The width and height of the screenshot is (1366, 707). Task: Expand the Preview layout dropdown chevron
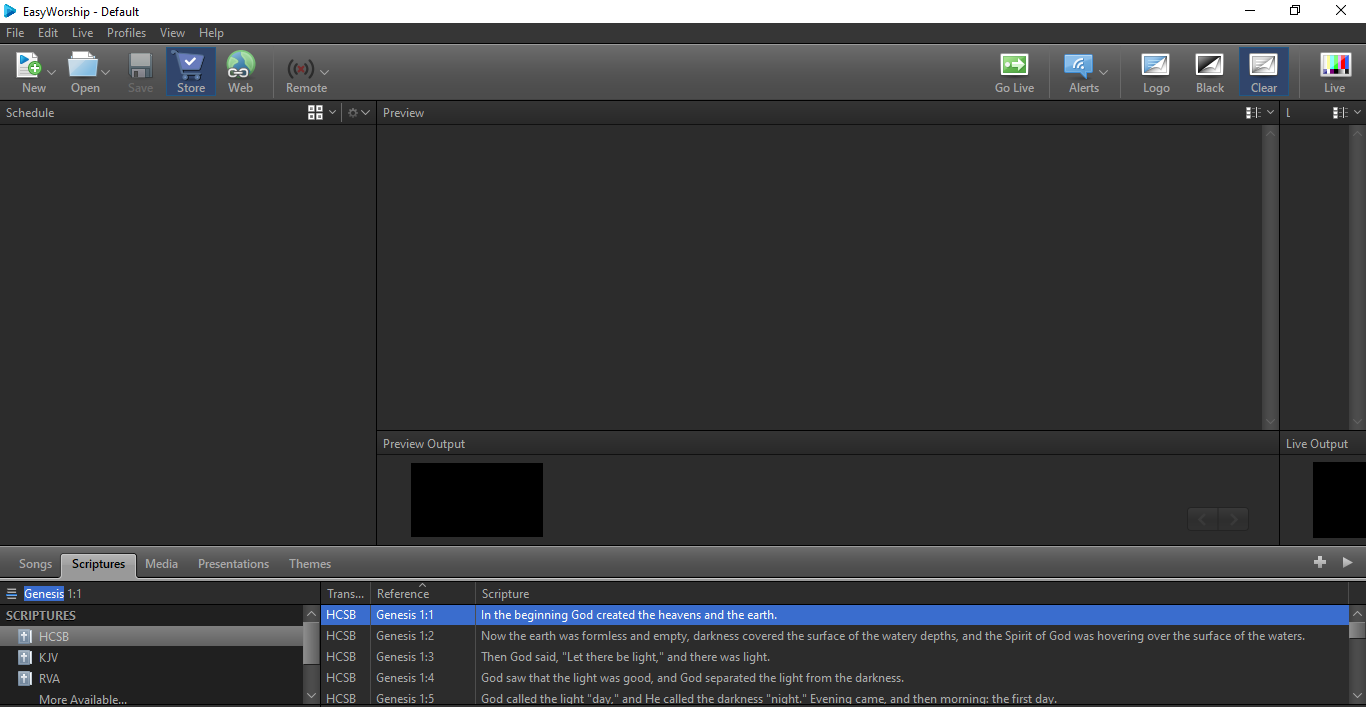click(1271, 113)
